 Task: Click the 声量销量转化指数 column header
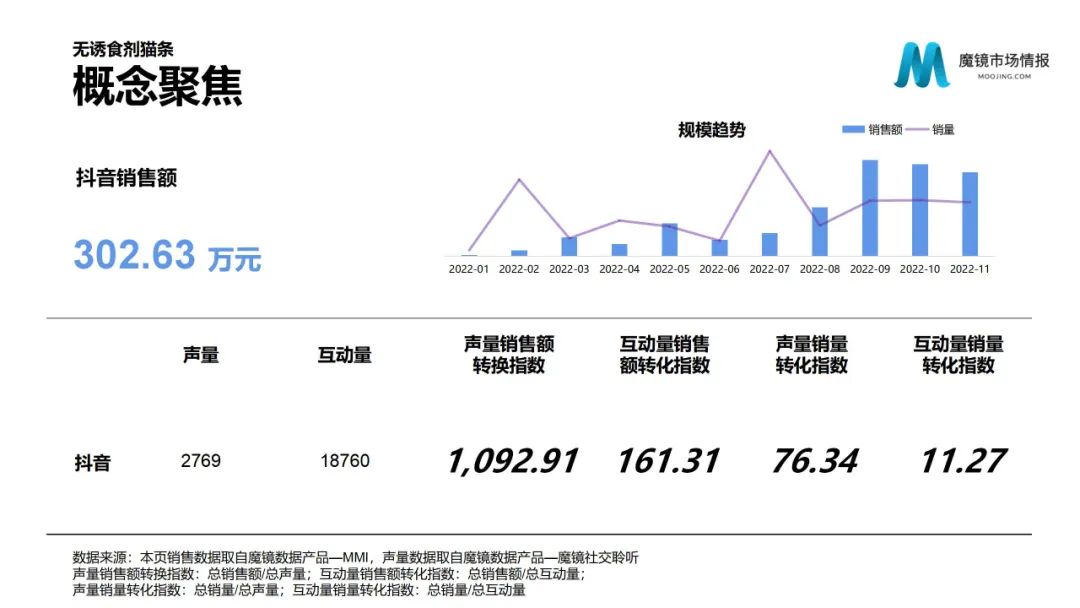pyautogui.click(x=811, y=355)
